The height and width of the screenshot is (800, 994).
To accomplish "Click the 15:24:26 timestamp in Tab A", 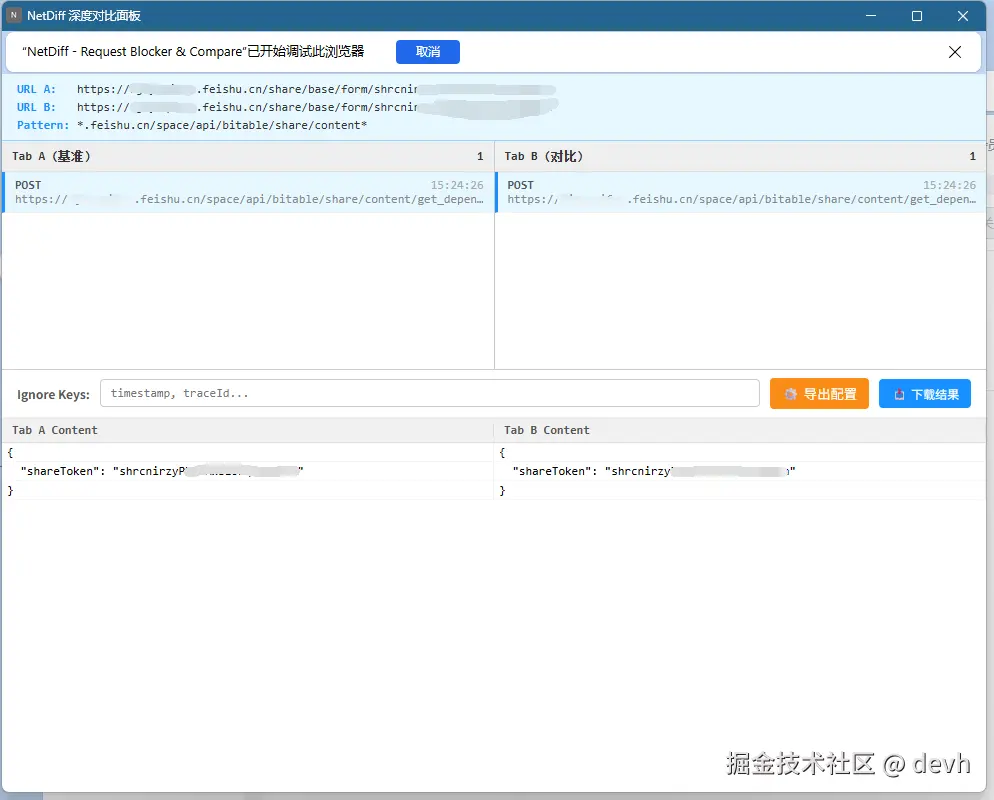I will [456, 185].
